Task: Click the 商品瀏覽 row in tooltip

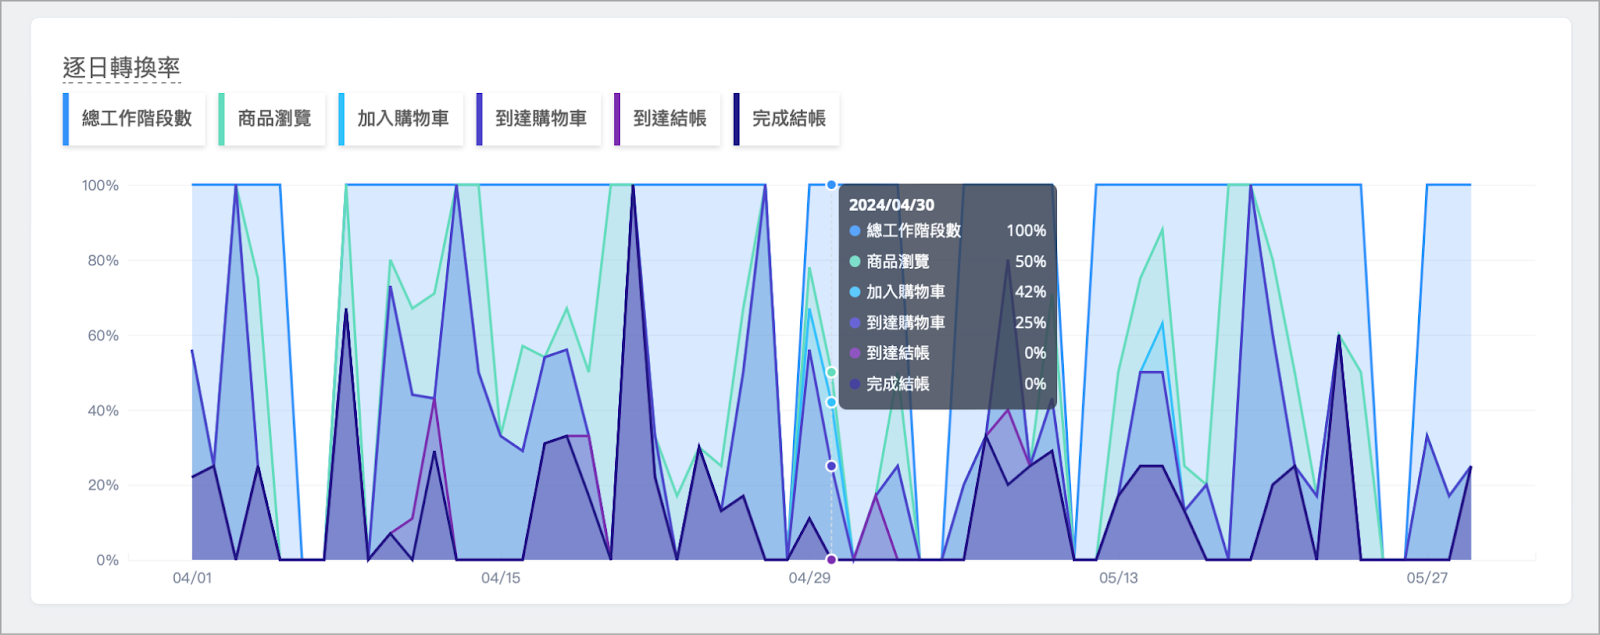Action: 947,261
